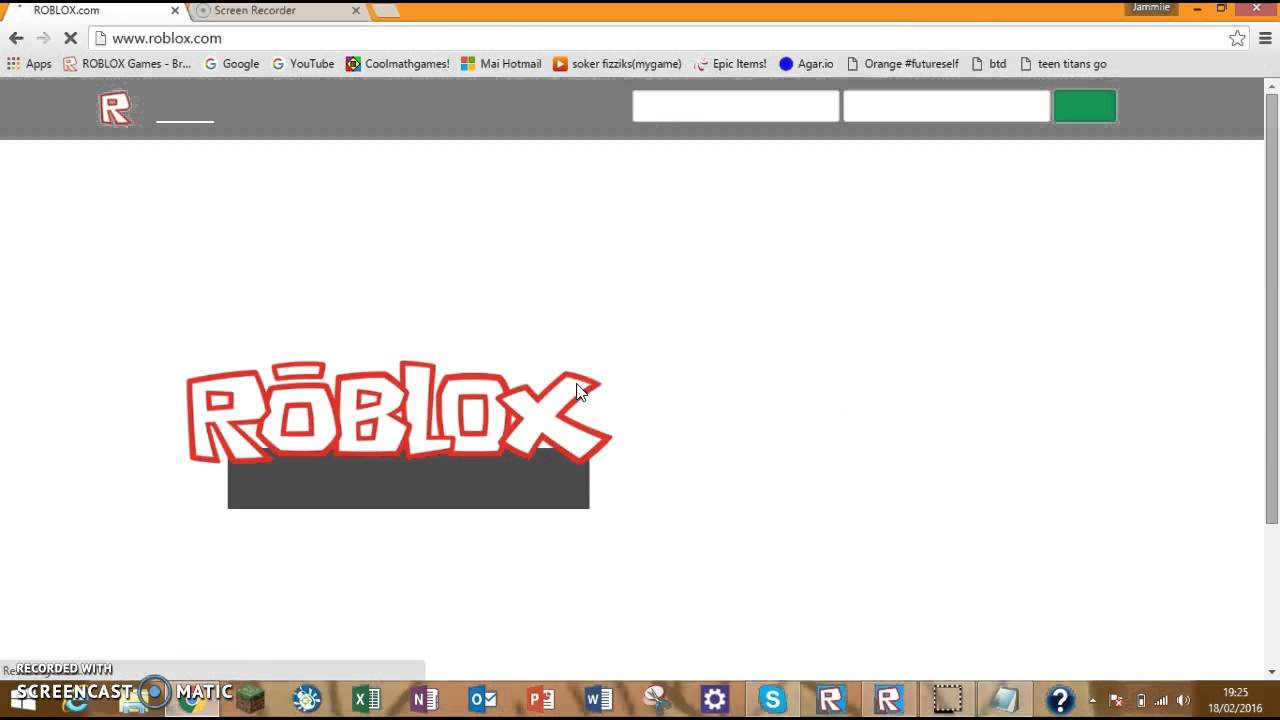Stop the page from loading
1280x720 pixels.
coord(71,38)
